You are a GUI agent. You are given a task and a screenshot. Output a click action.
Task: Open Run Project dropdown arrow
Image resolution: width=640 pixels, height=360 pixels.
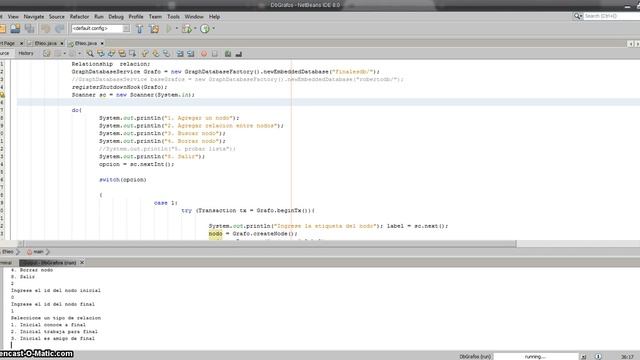[177, 29]
